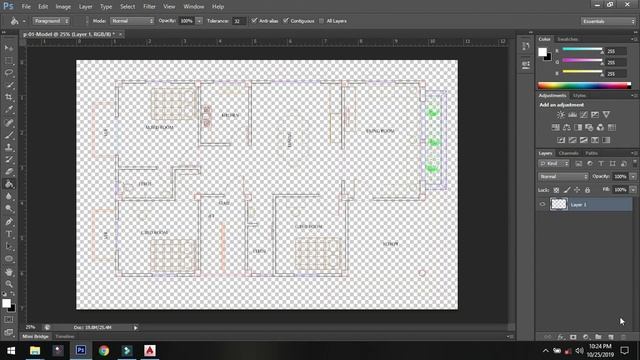Toggle lock all for layer
Viewport: 640px width, 360px height.
point(587,190)
